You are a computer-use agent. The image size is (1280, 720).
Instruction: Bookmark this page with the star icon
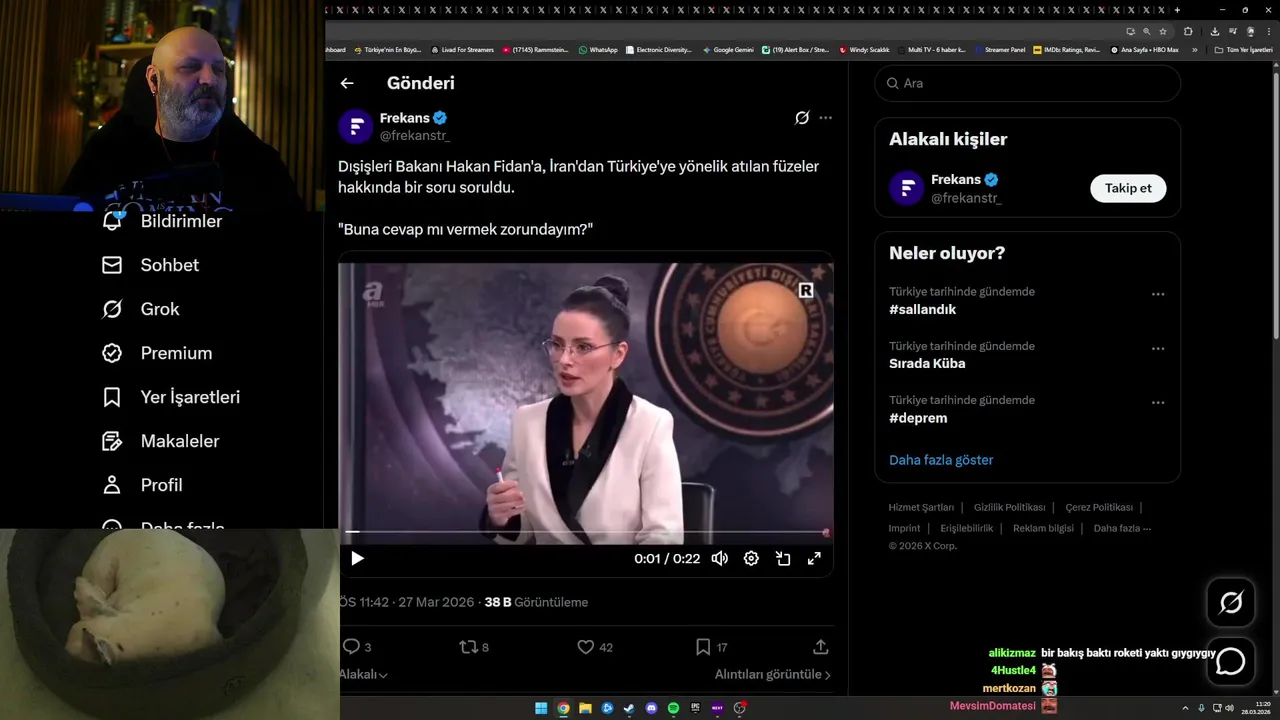[1163, 31]
